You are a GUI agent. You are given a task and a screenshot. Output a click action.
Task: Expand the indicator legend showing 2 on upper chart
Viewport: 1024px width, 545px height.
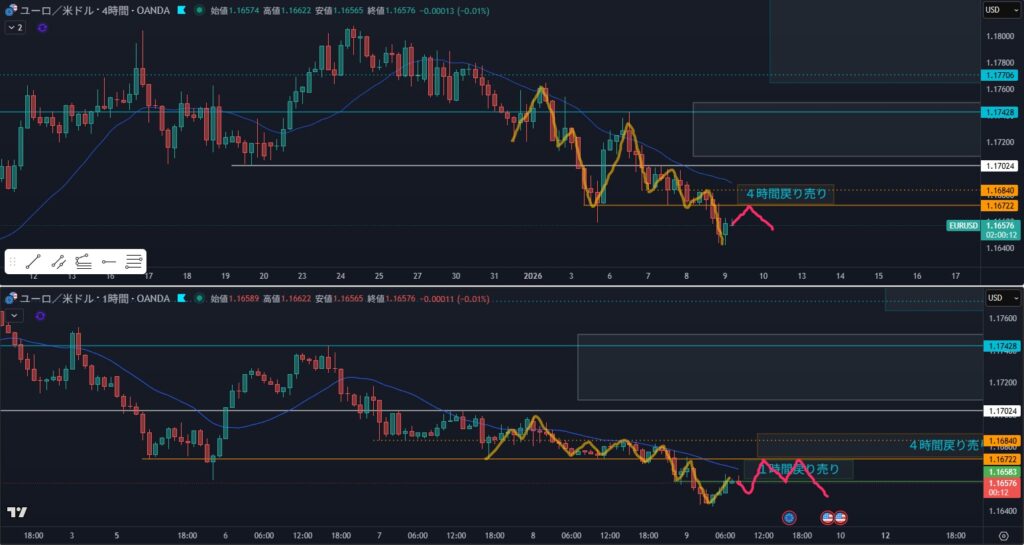click(x=15, y=28)
